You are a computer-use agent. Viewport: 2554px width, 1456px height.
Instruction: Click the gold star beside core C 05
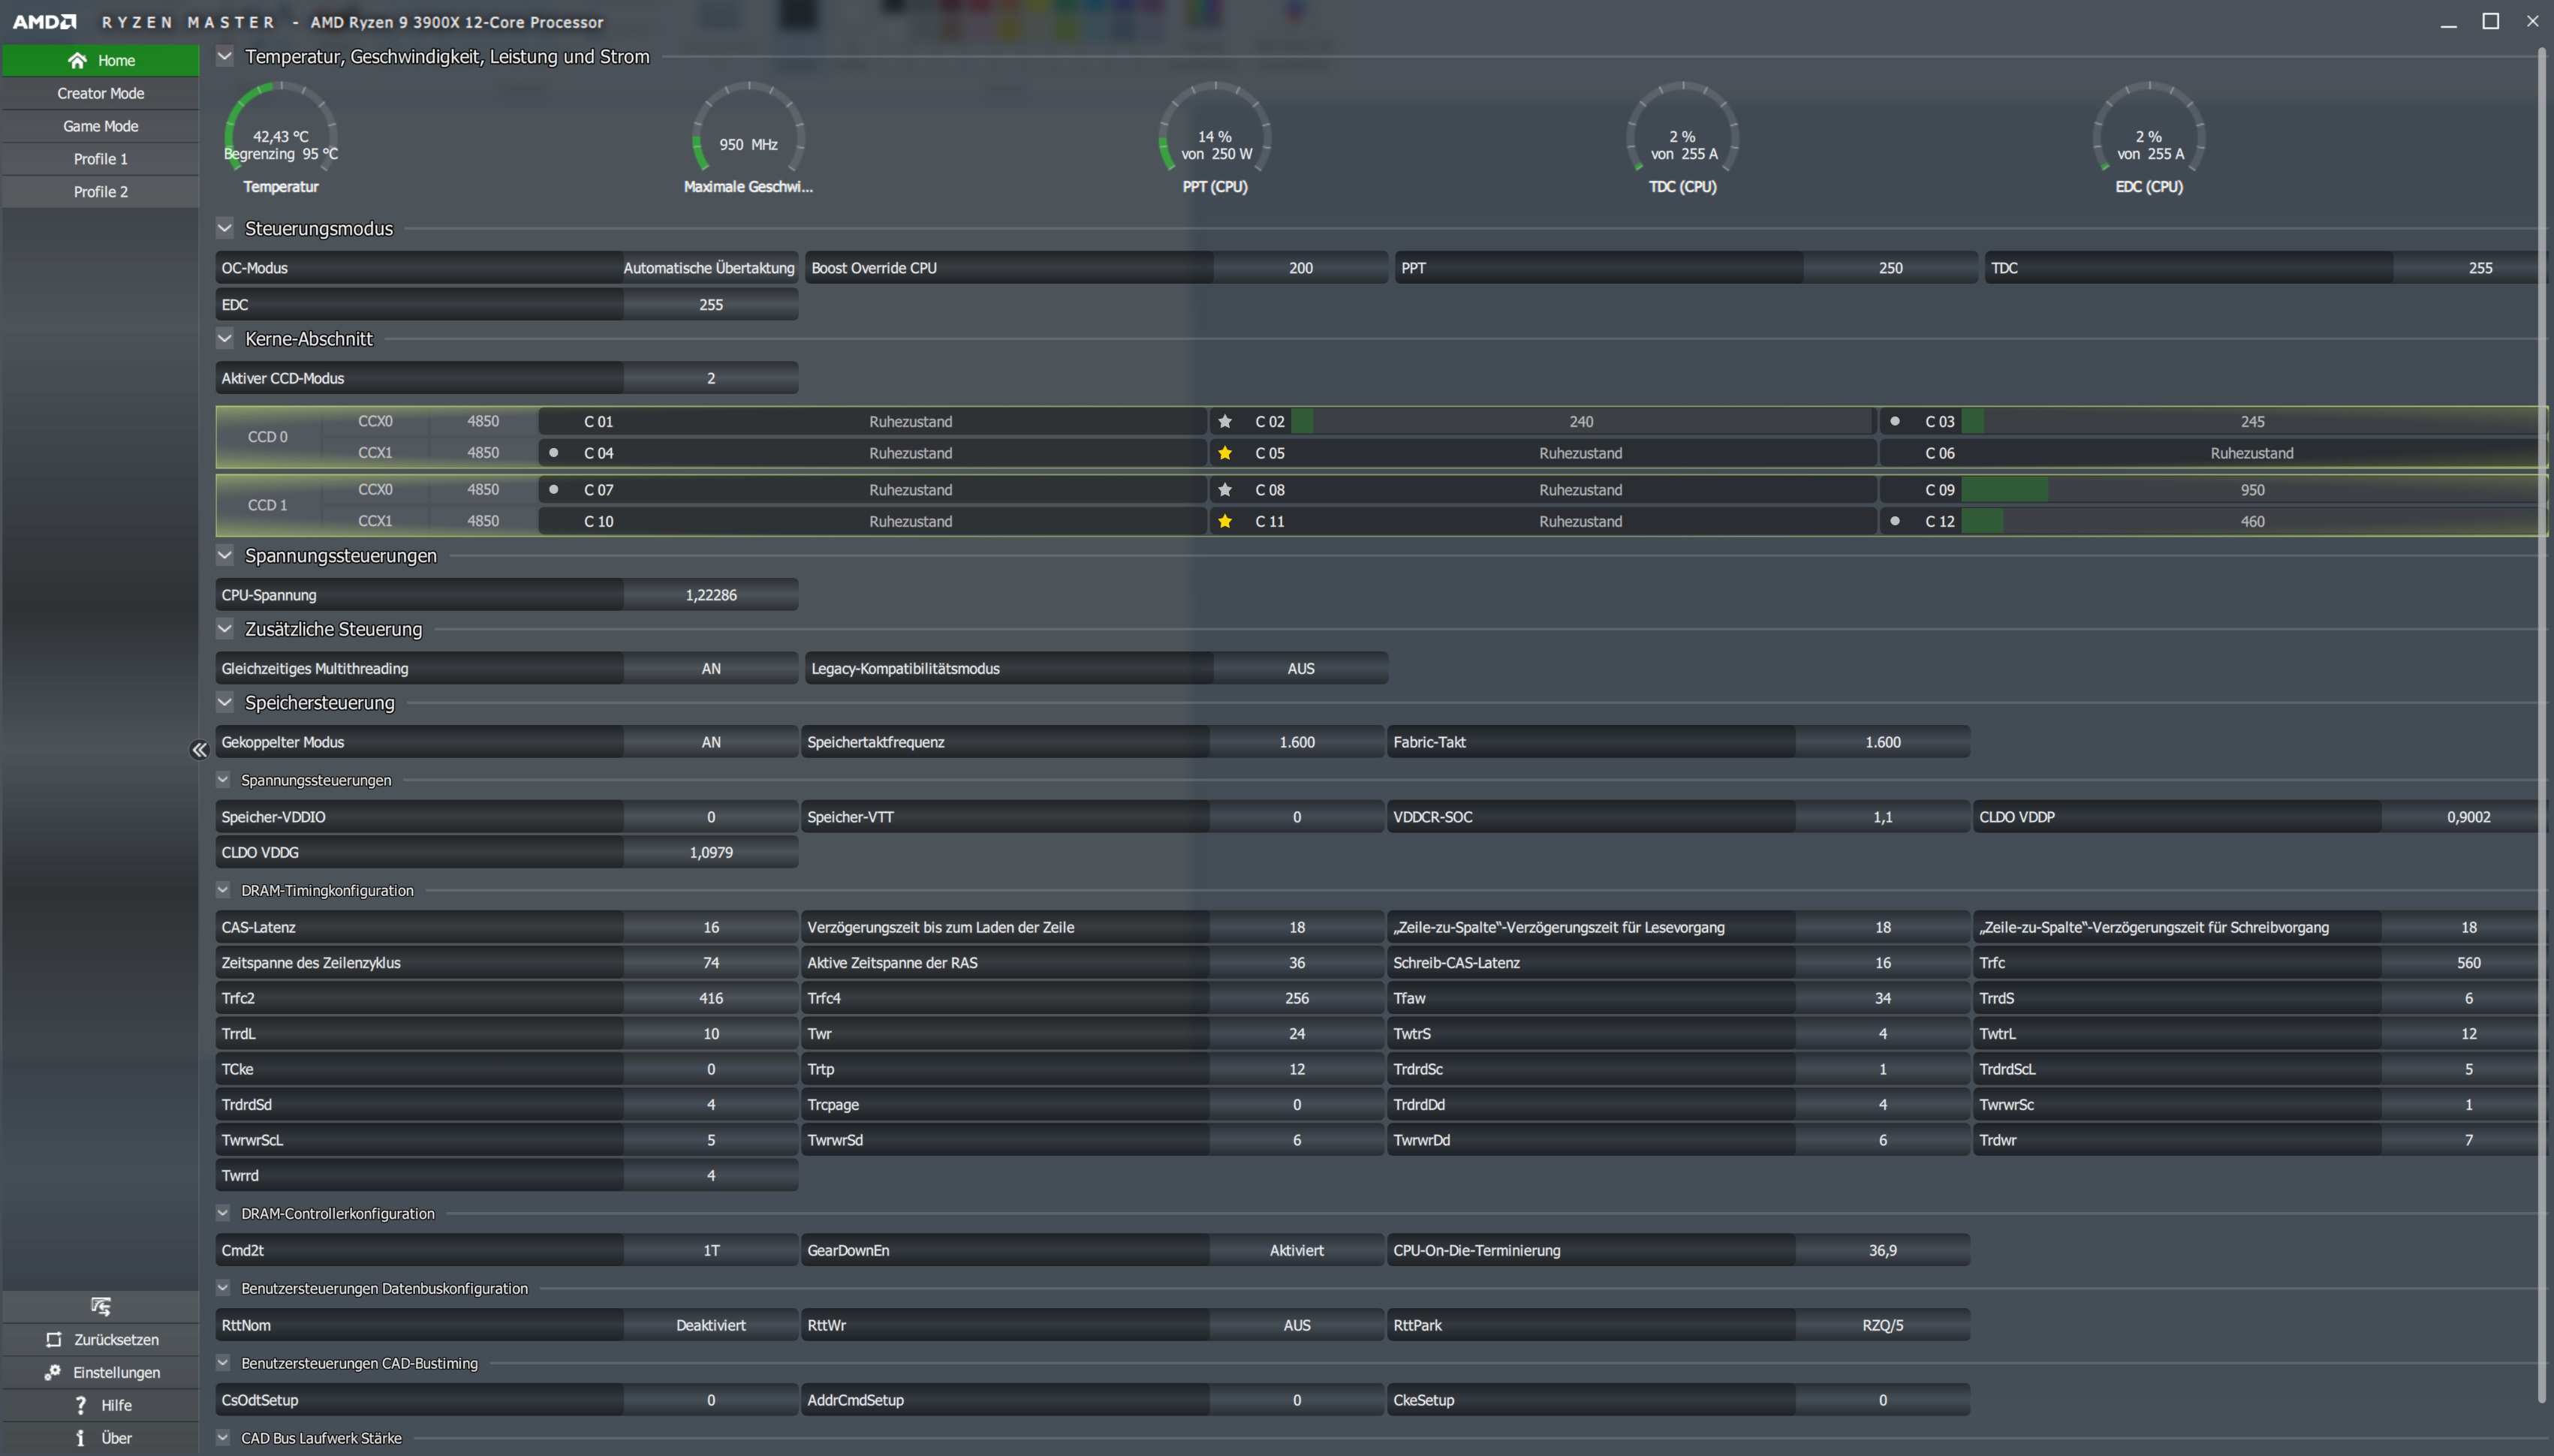coord(1225,453)
